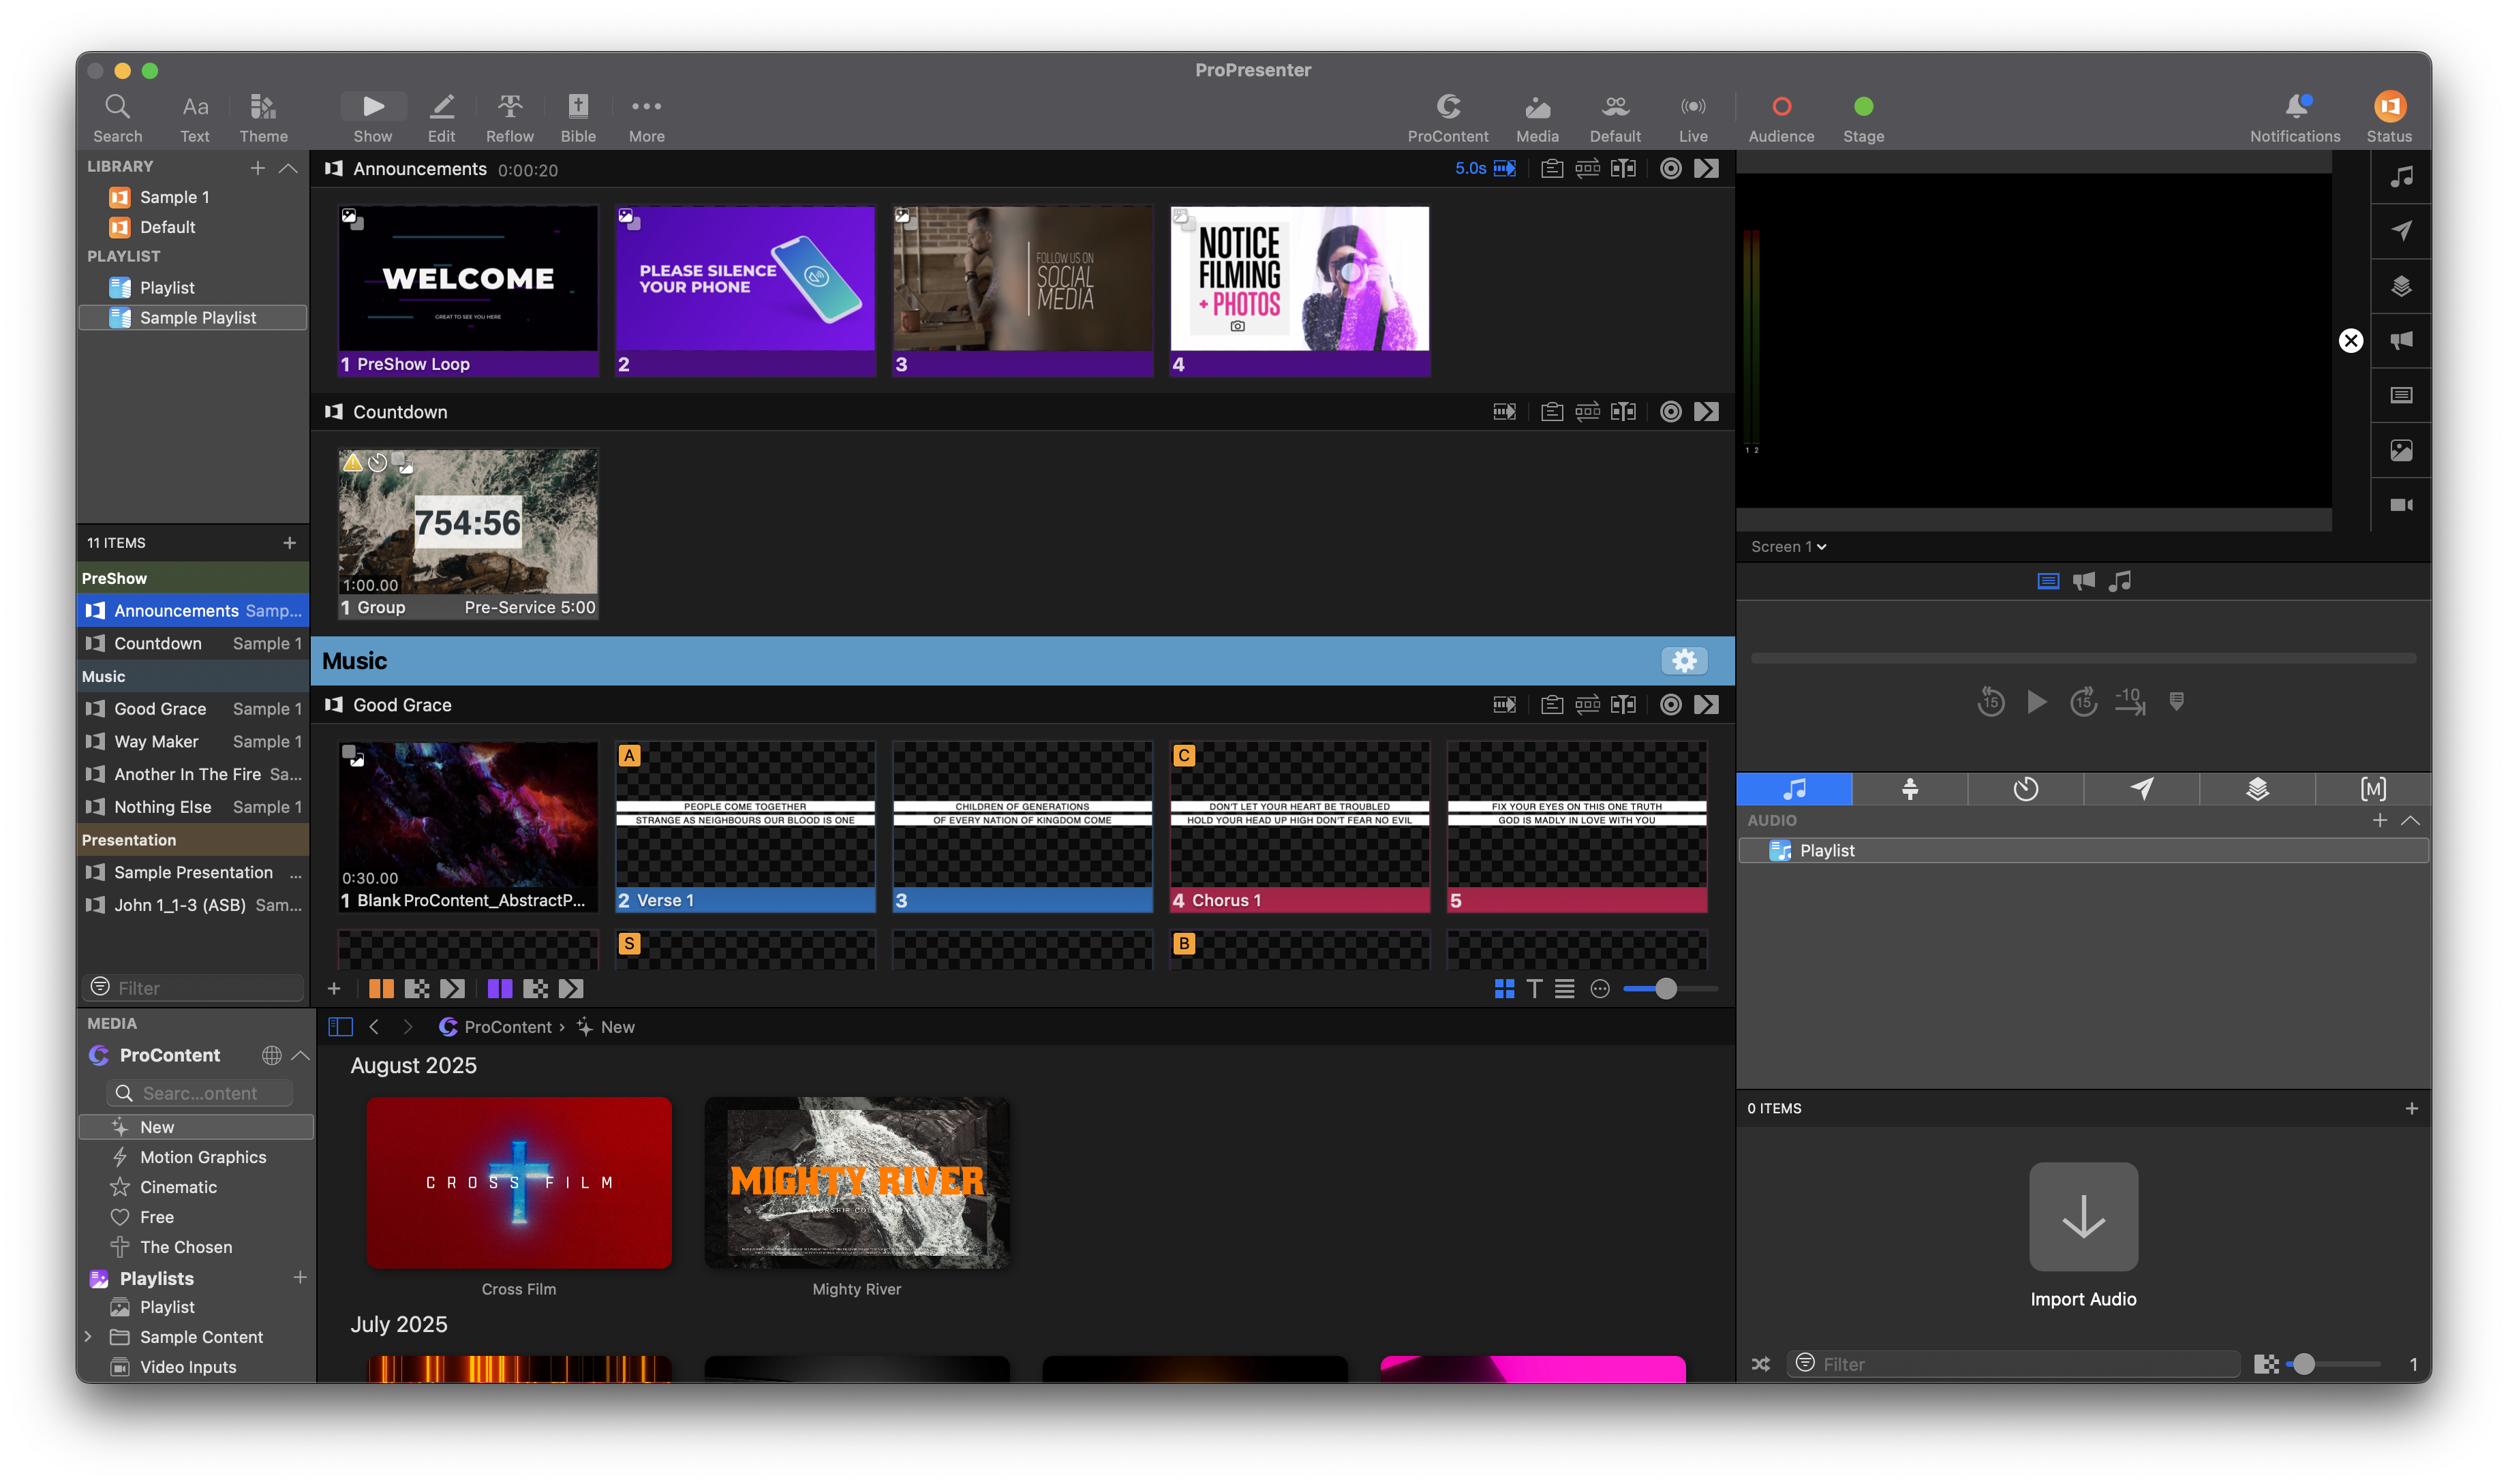The image size is (2508, 1484).
Task: Toggle the Live capture button
Action: coord(1693,118)
